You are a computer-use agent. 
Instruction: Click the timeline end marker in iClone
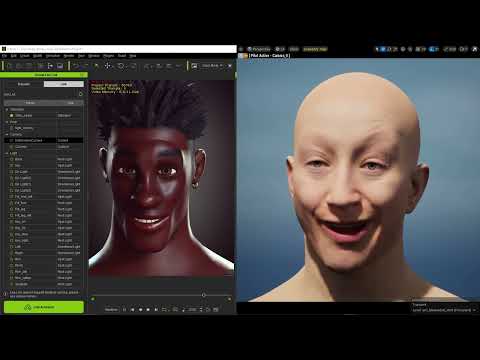(229, 299)
